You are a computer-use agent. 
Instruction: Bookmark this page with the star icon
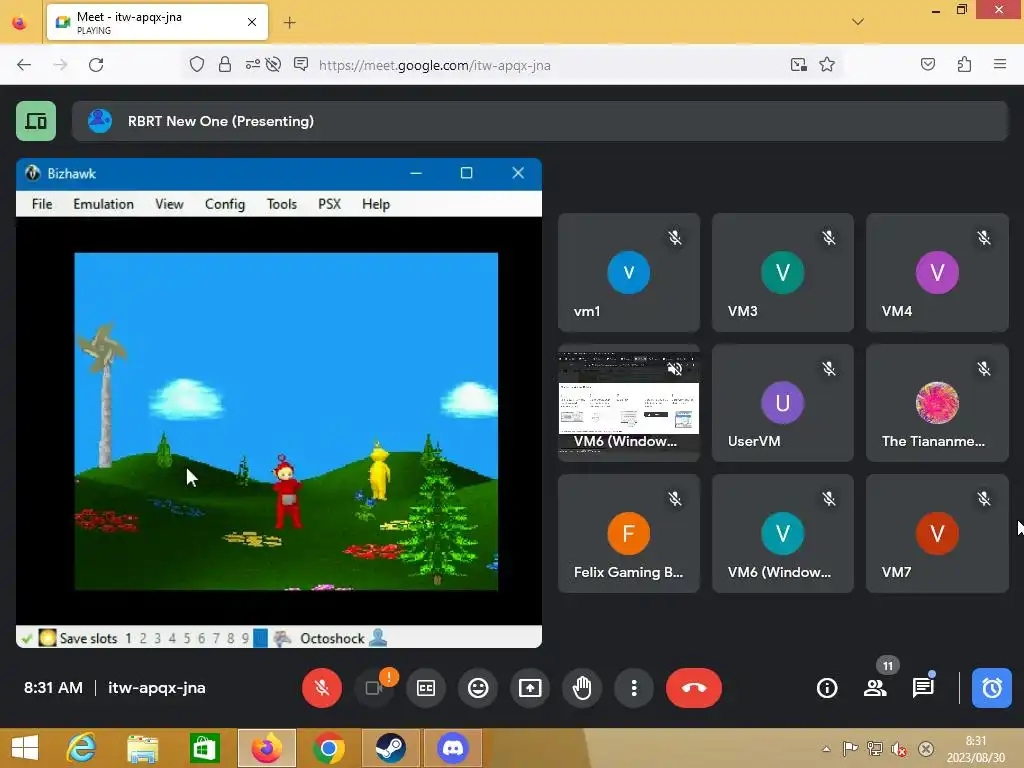point(827,65)
